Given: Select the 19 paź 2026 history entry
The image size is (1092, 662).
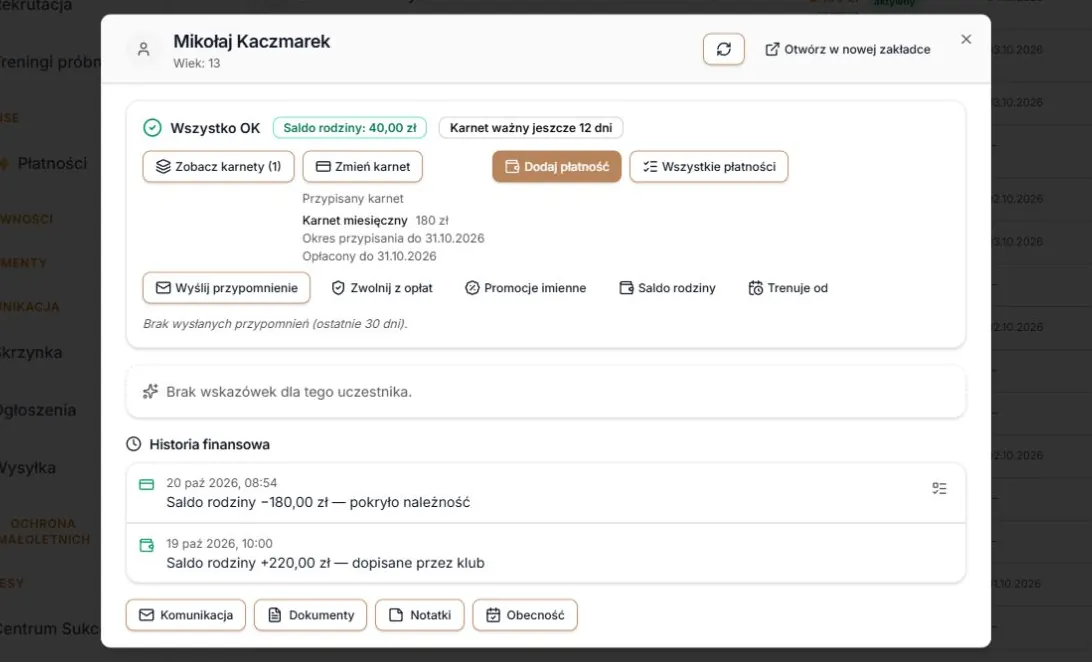Looking at the screenshot, I should [546, 553].
